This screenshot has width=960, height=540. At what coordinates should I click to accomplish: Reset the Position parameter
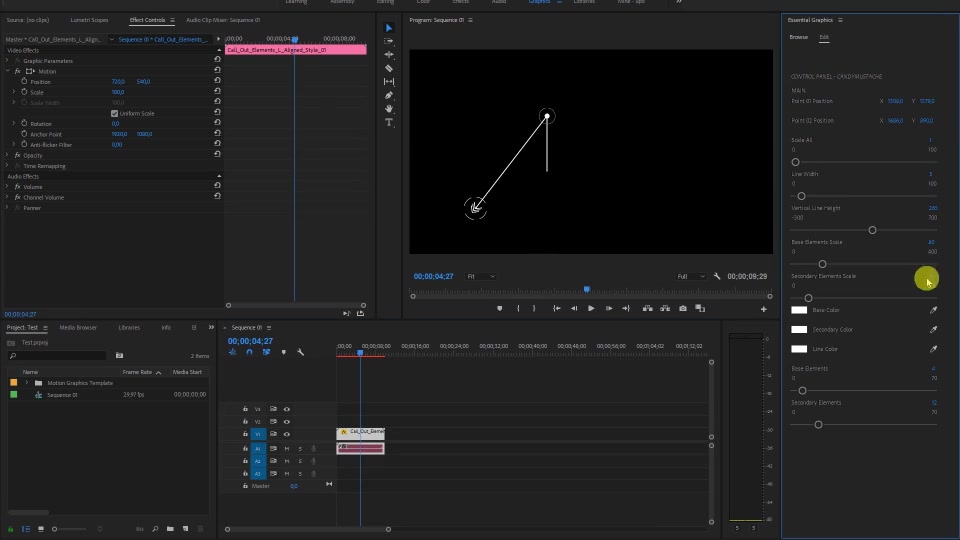217,81
